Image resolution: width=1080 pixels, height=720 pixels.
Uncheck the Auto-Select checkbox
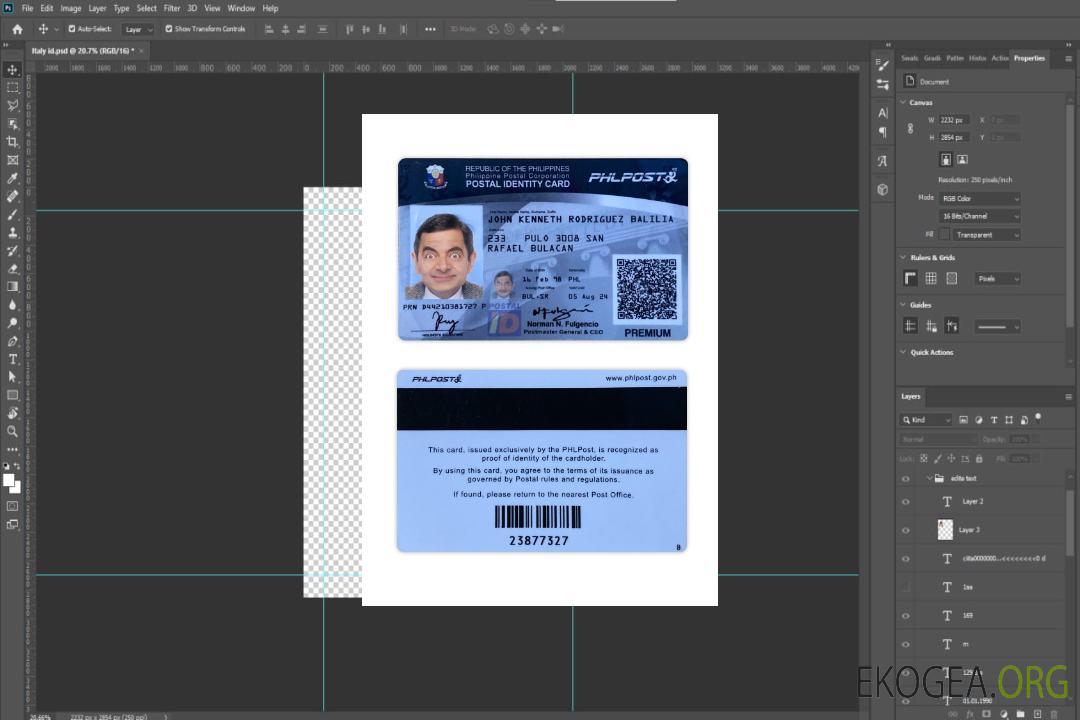(70, 29)
